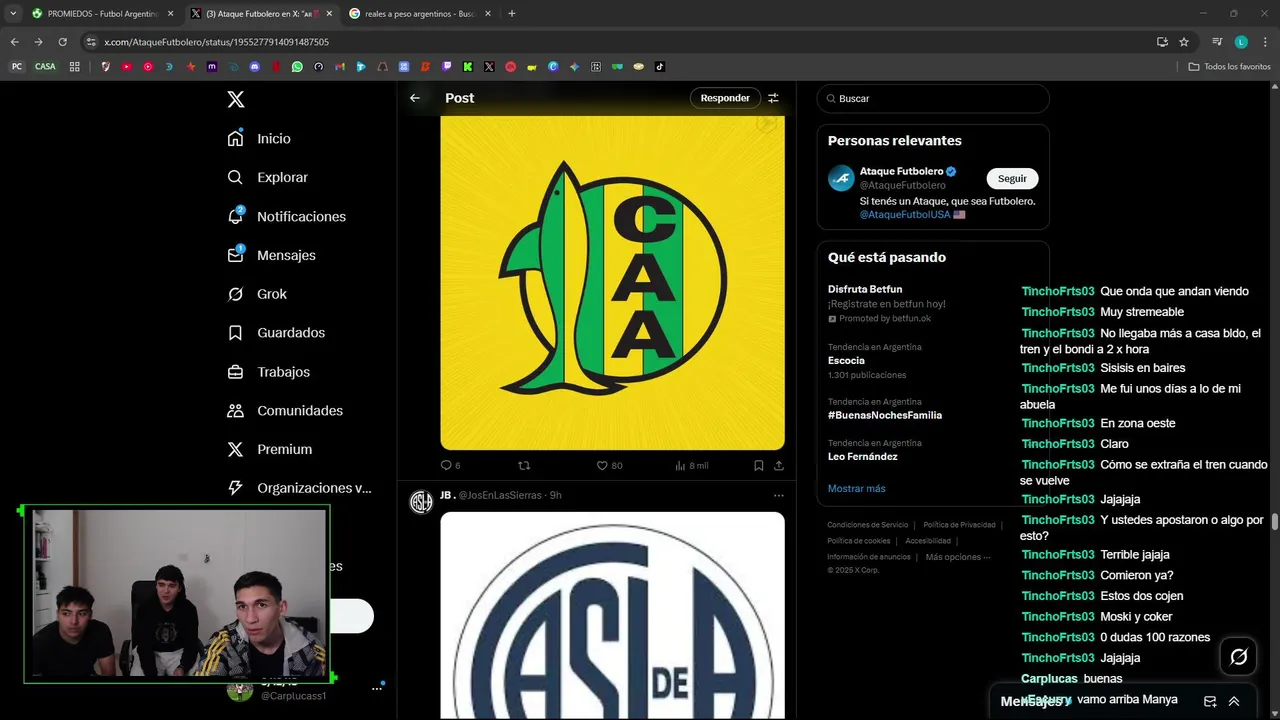Switch to reales a peso argentinos tab
The image size is (1280, 720).
click(x=420, y=14)
